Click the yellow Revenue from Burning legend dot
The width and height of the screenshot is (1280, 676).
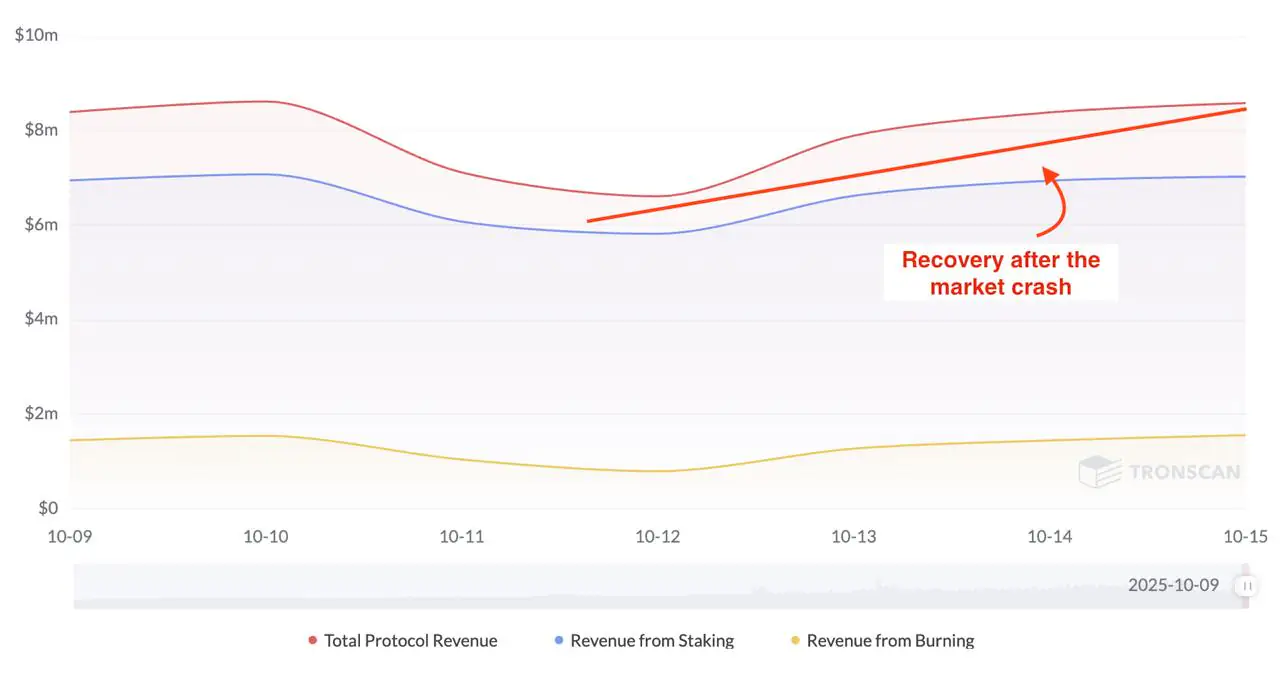(x=796, y=641)
